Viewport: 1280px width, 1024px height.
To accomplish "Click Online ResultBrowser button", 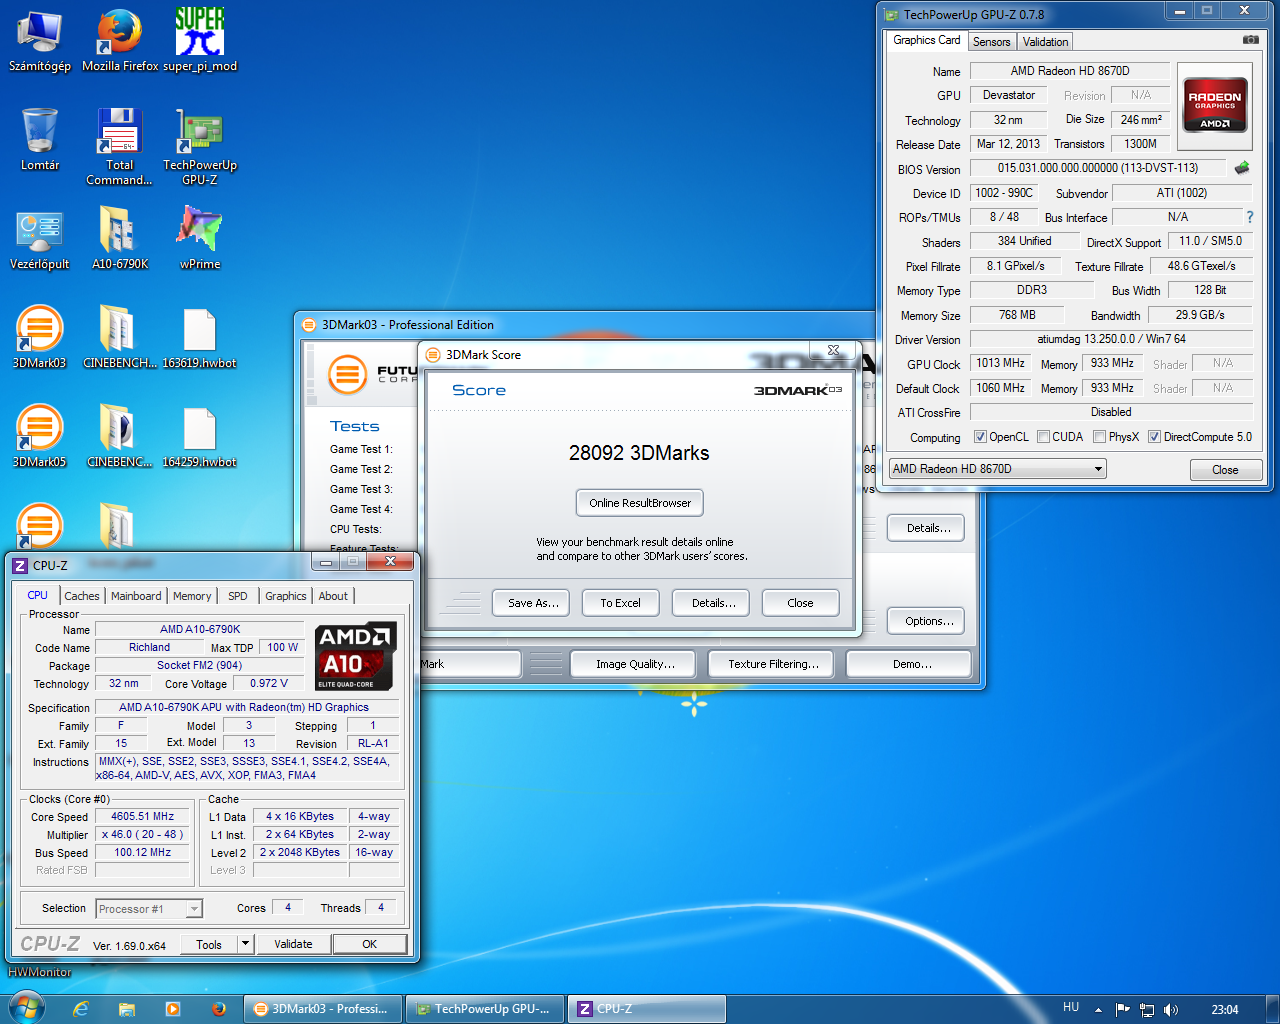I will pos(640,503).
